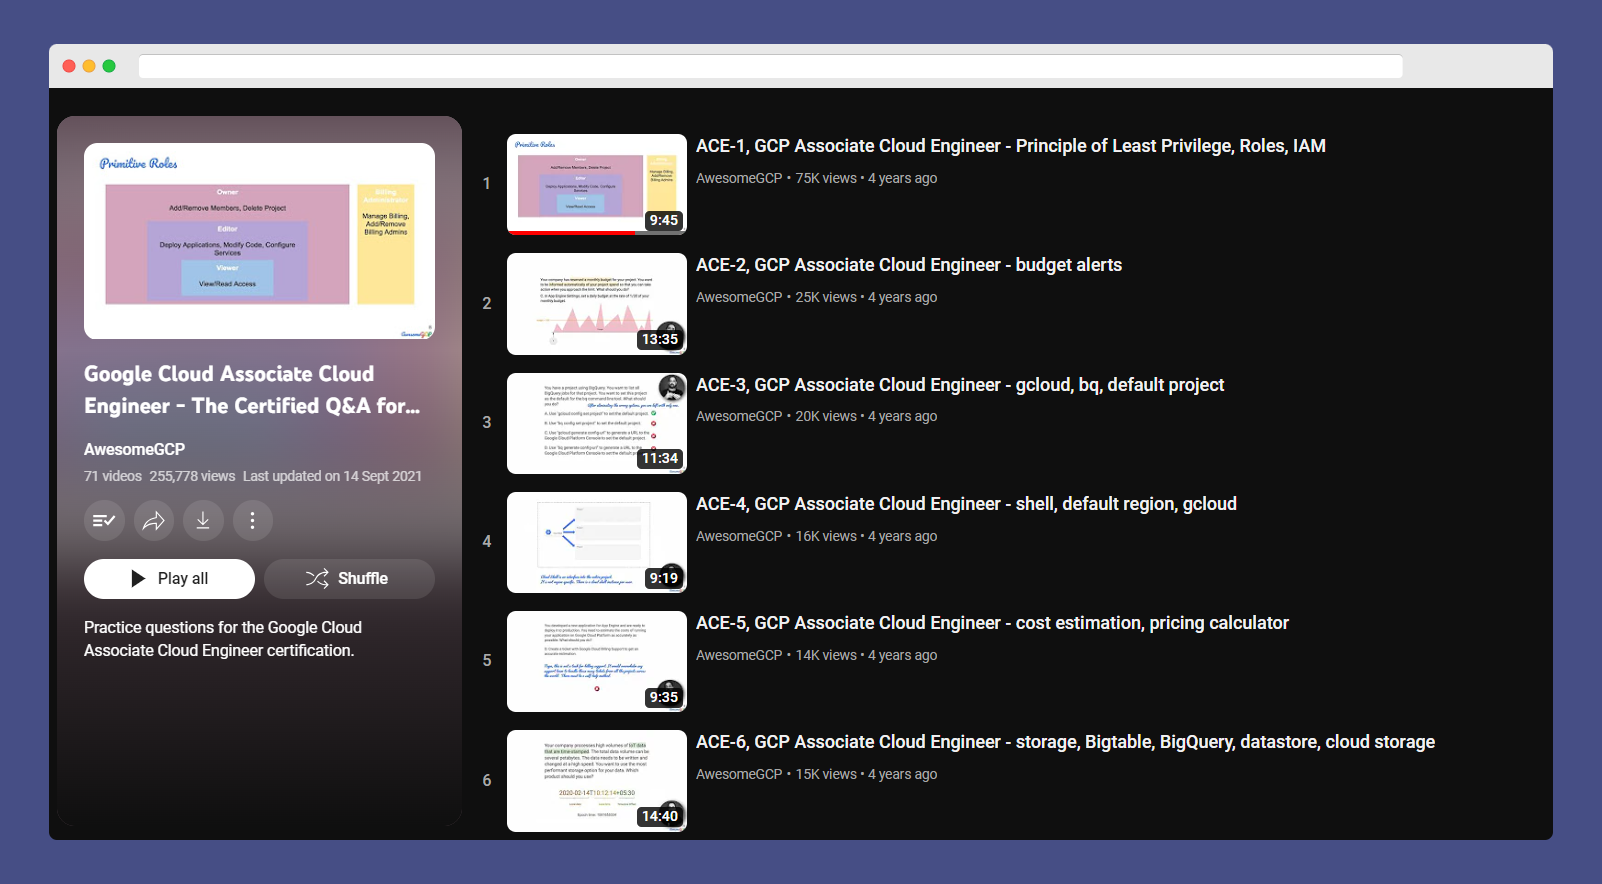
Task: Click AwesomeGCP channel name under ACE-6 video
Action: (739, 775)
